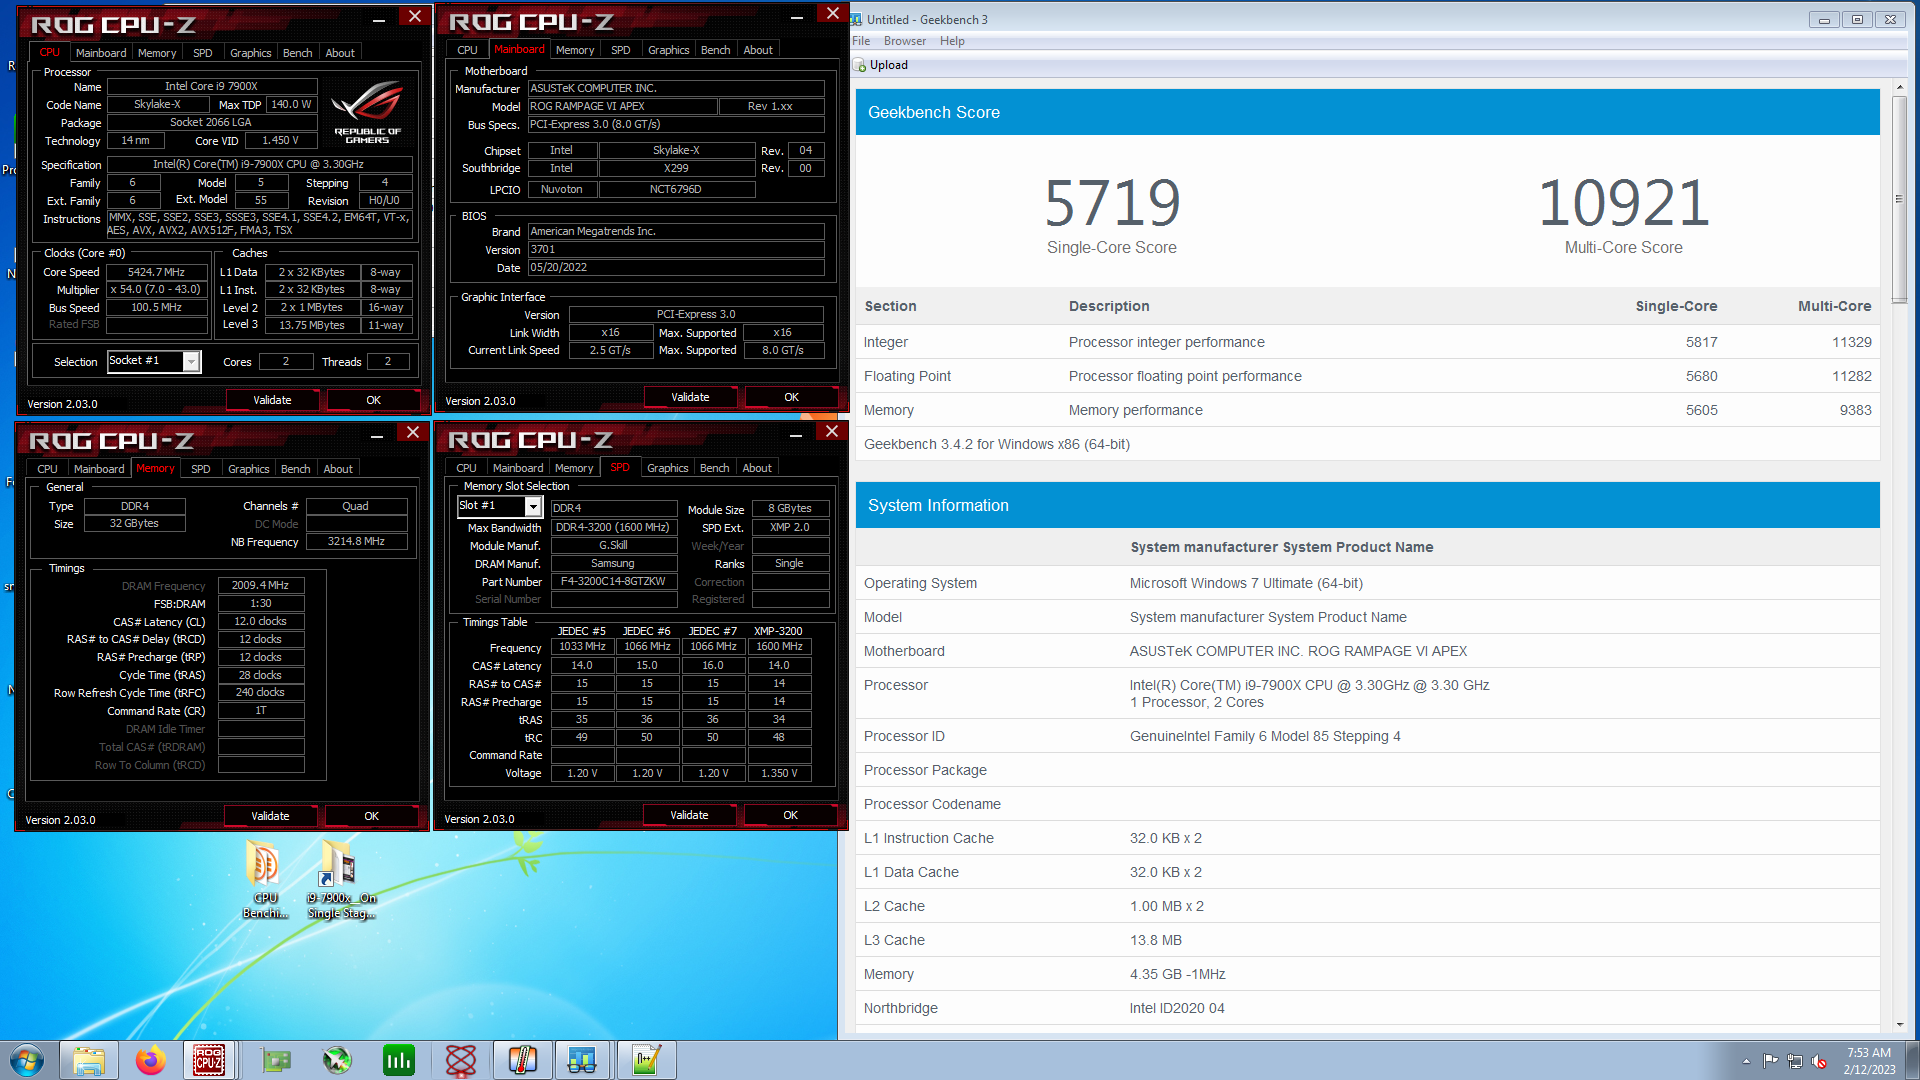This screenshot has width=1920, height=1080.
Task: Click the thermometer taskbar icon
Action: coord(523,1060)
